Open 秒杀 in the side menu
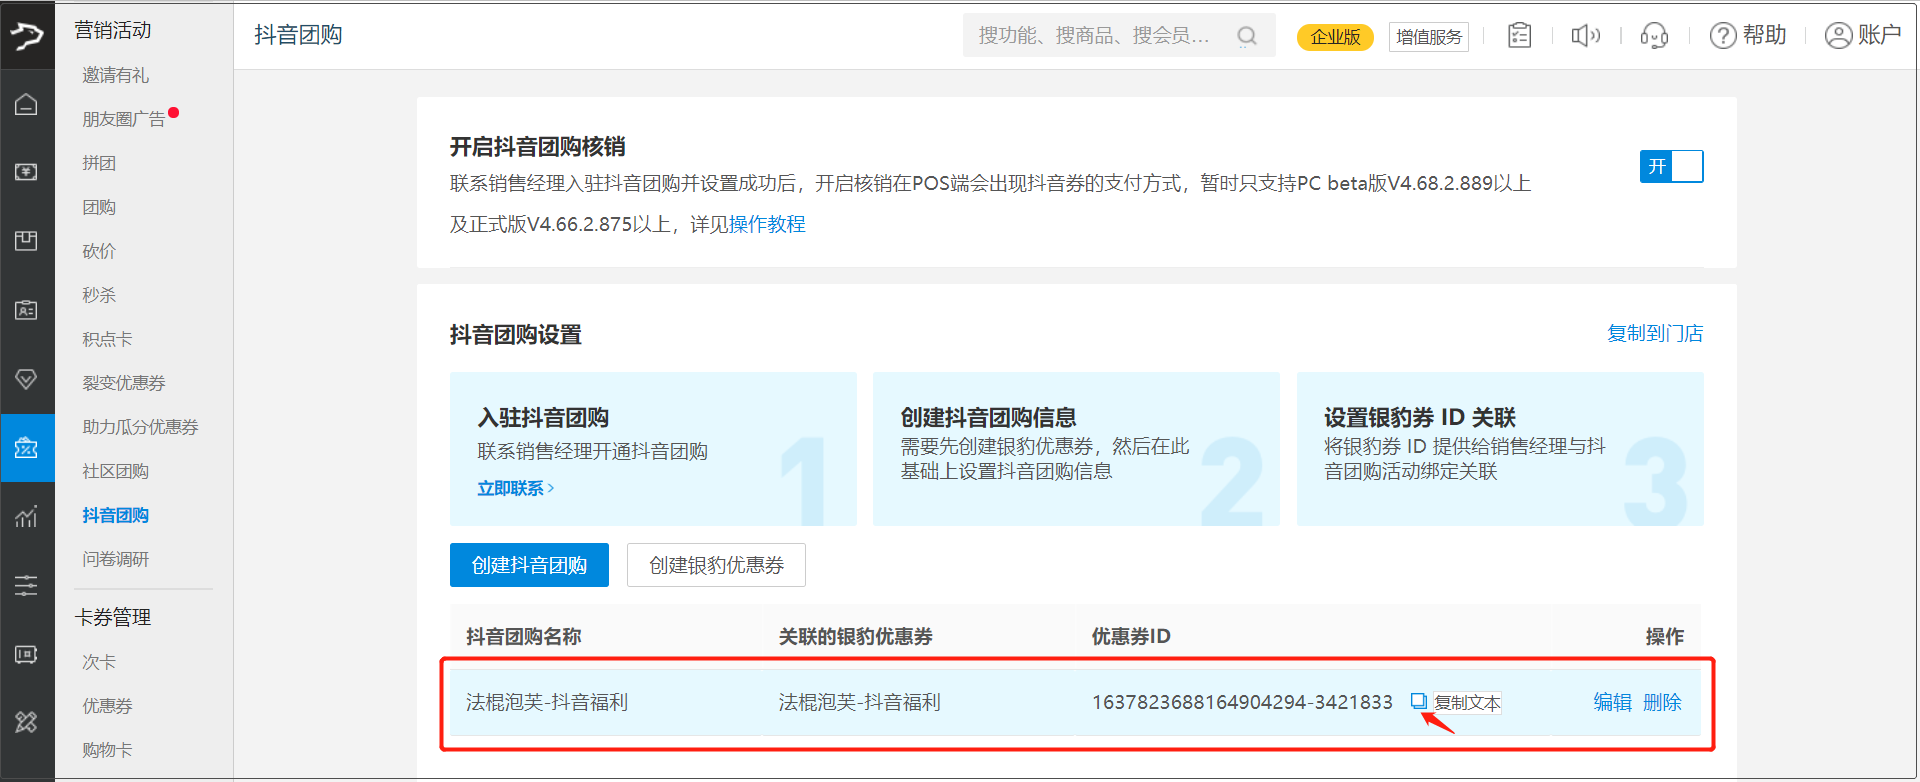The image size is (1920, 782). pos(99,295)
